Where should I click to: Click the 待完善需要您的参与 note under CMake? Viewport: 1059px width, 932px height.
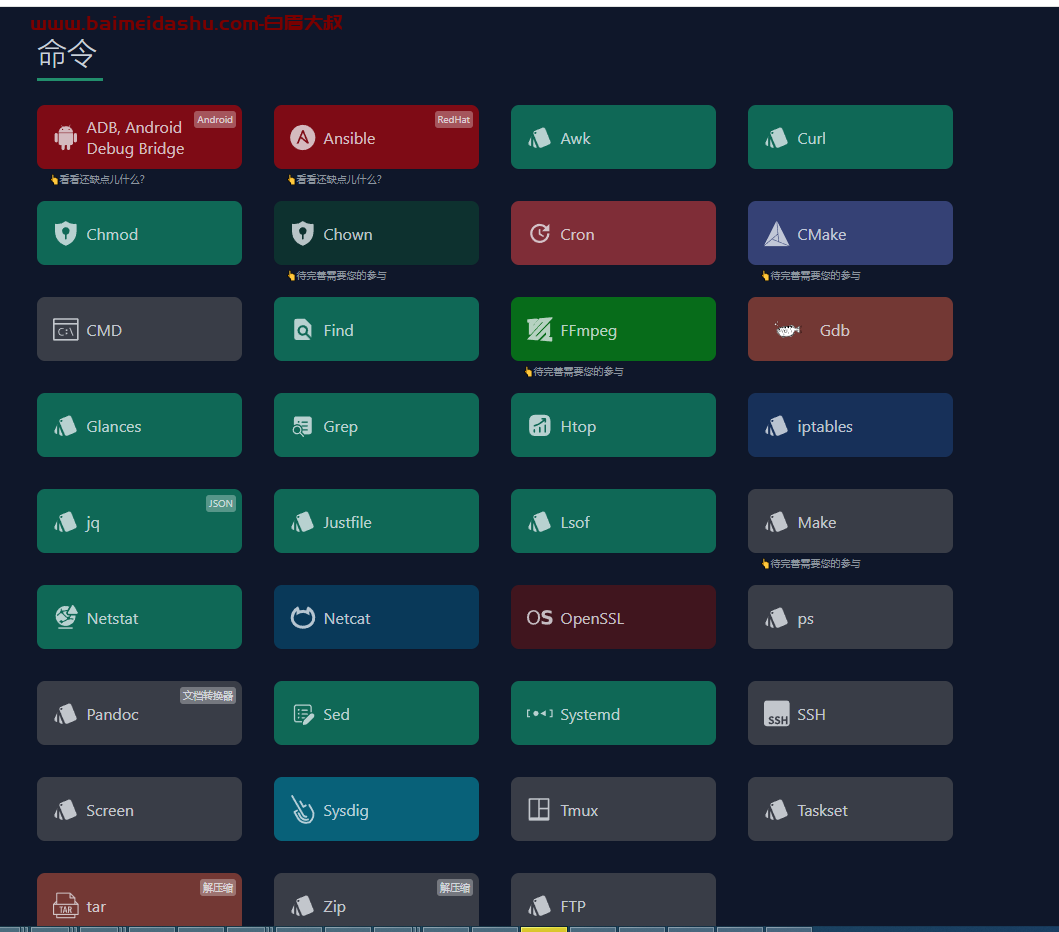[x=811, y=275]
